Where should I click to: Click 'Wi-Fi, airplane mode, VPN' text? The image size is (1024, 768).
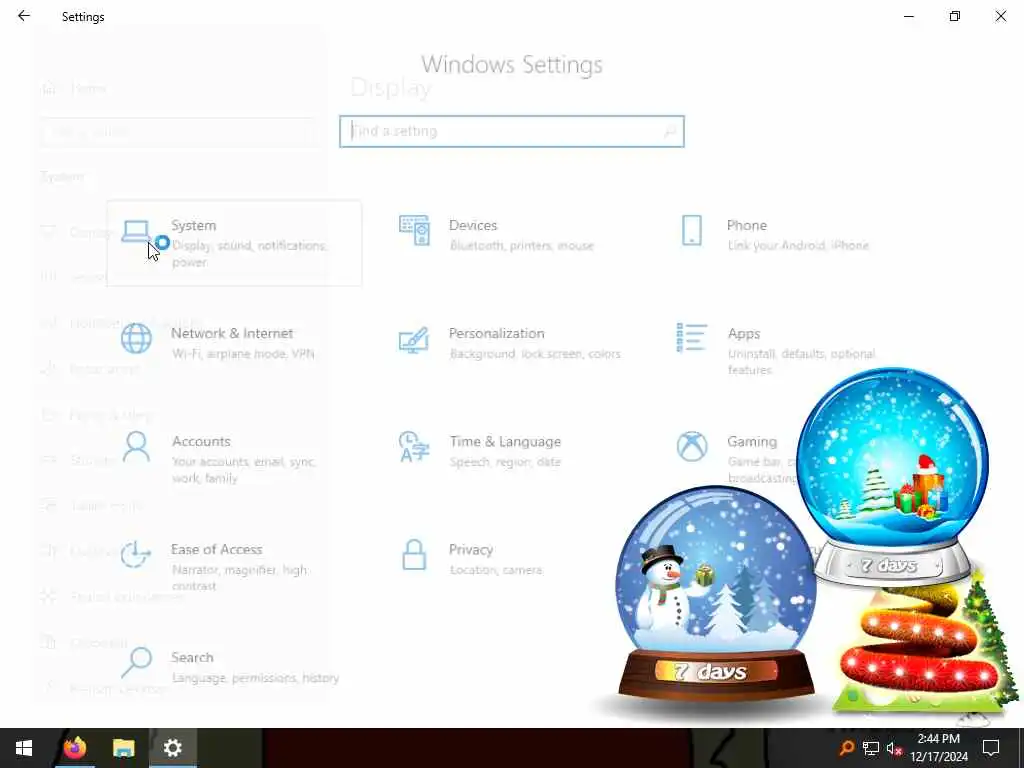[243, 354]
